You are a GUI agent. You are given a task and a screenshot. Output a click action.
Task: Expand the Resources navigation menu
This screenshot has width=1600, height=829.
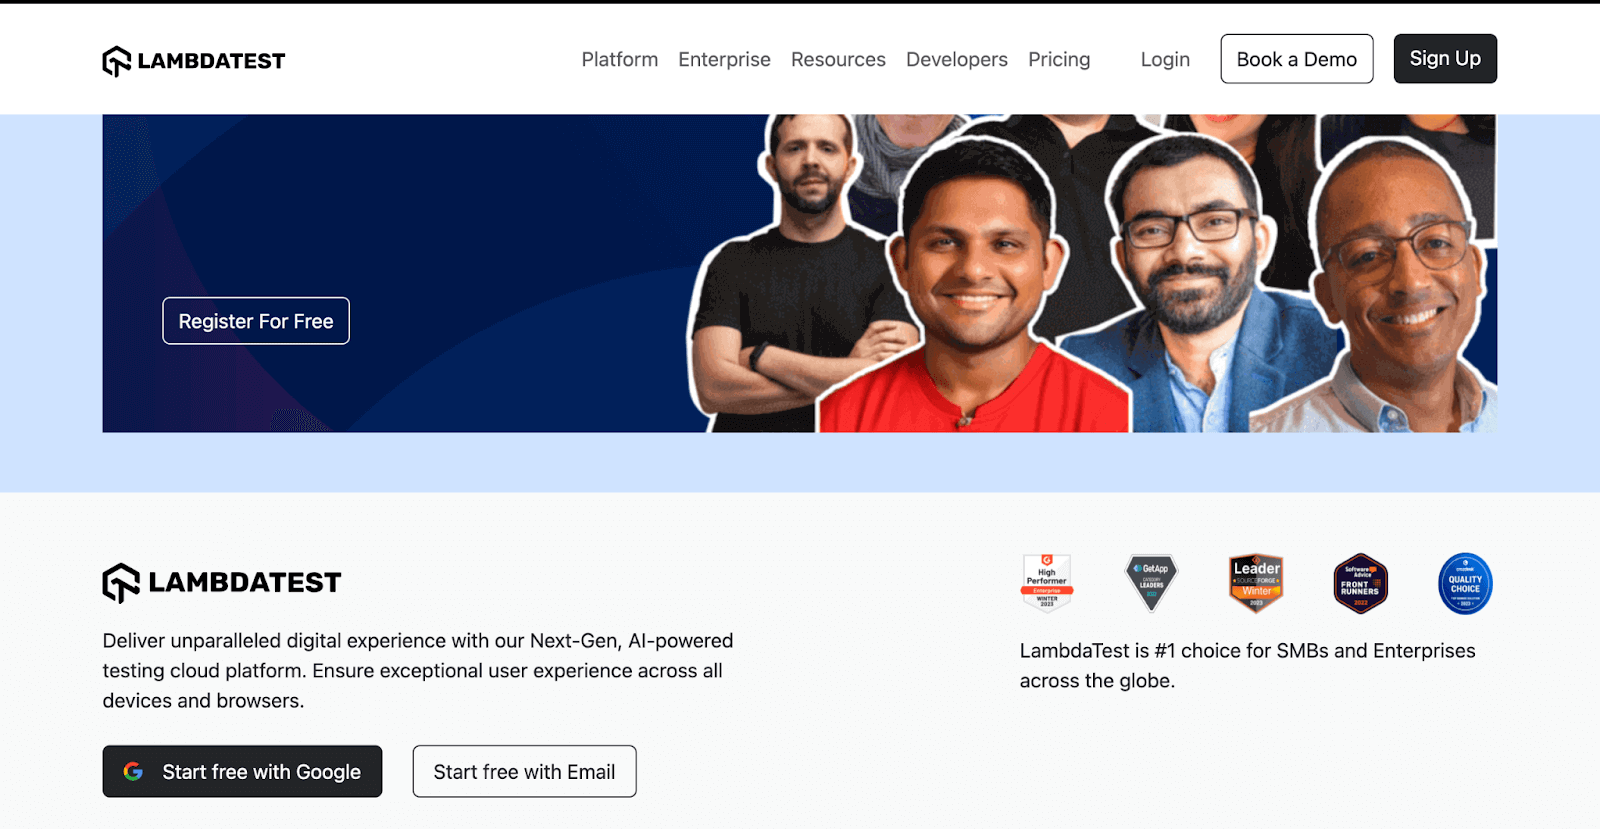pyautogui.click(x=838, y=59)
